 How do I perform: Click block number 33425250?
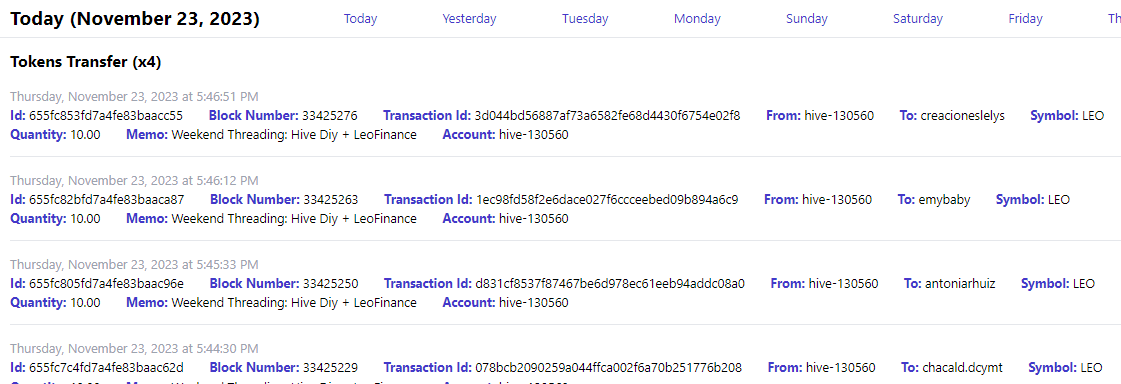tap(330, 284)
